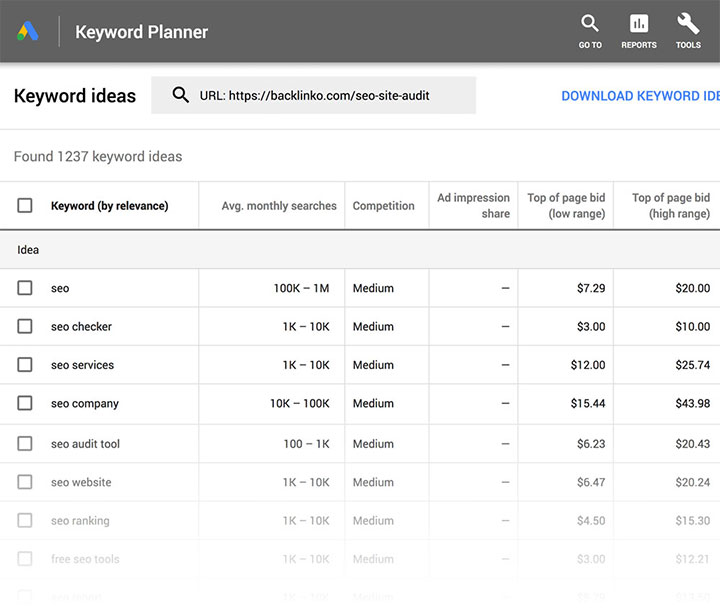The image size is (720, 613).
Task: Check the box for seo audit tool
Action: [x=25, y=444]
